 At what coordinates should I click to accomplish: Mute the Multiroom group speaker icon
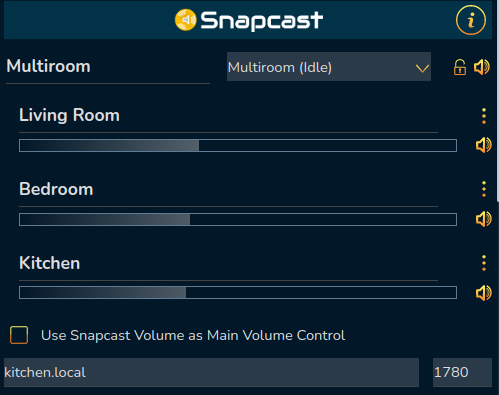[482, 67]
